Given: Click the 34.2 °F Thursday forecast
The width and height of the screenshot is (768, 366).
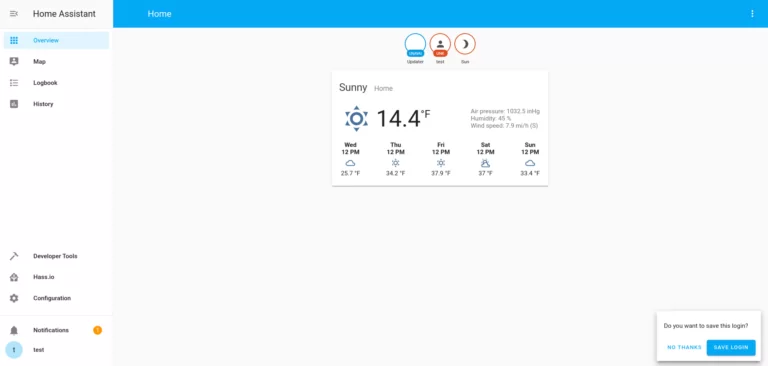Looking at the screenshot, I should 396,173.
